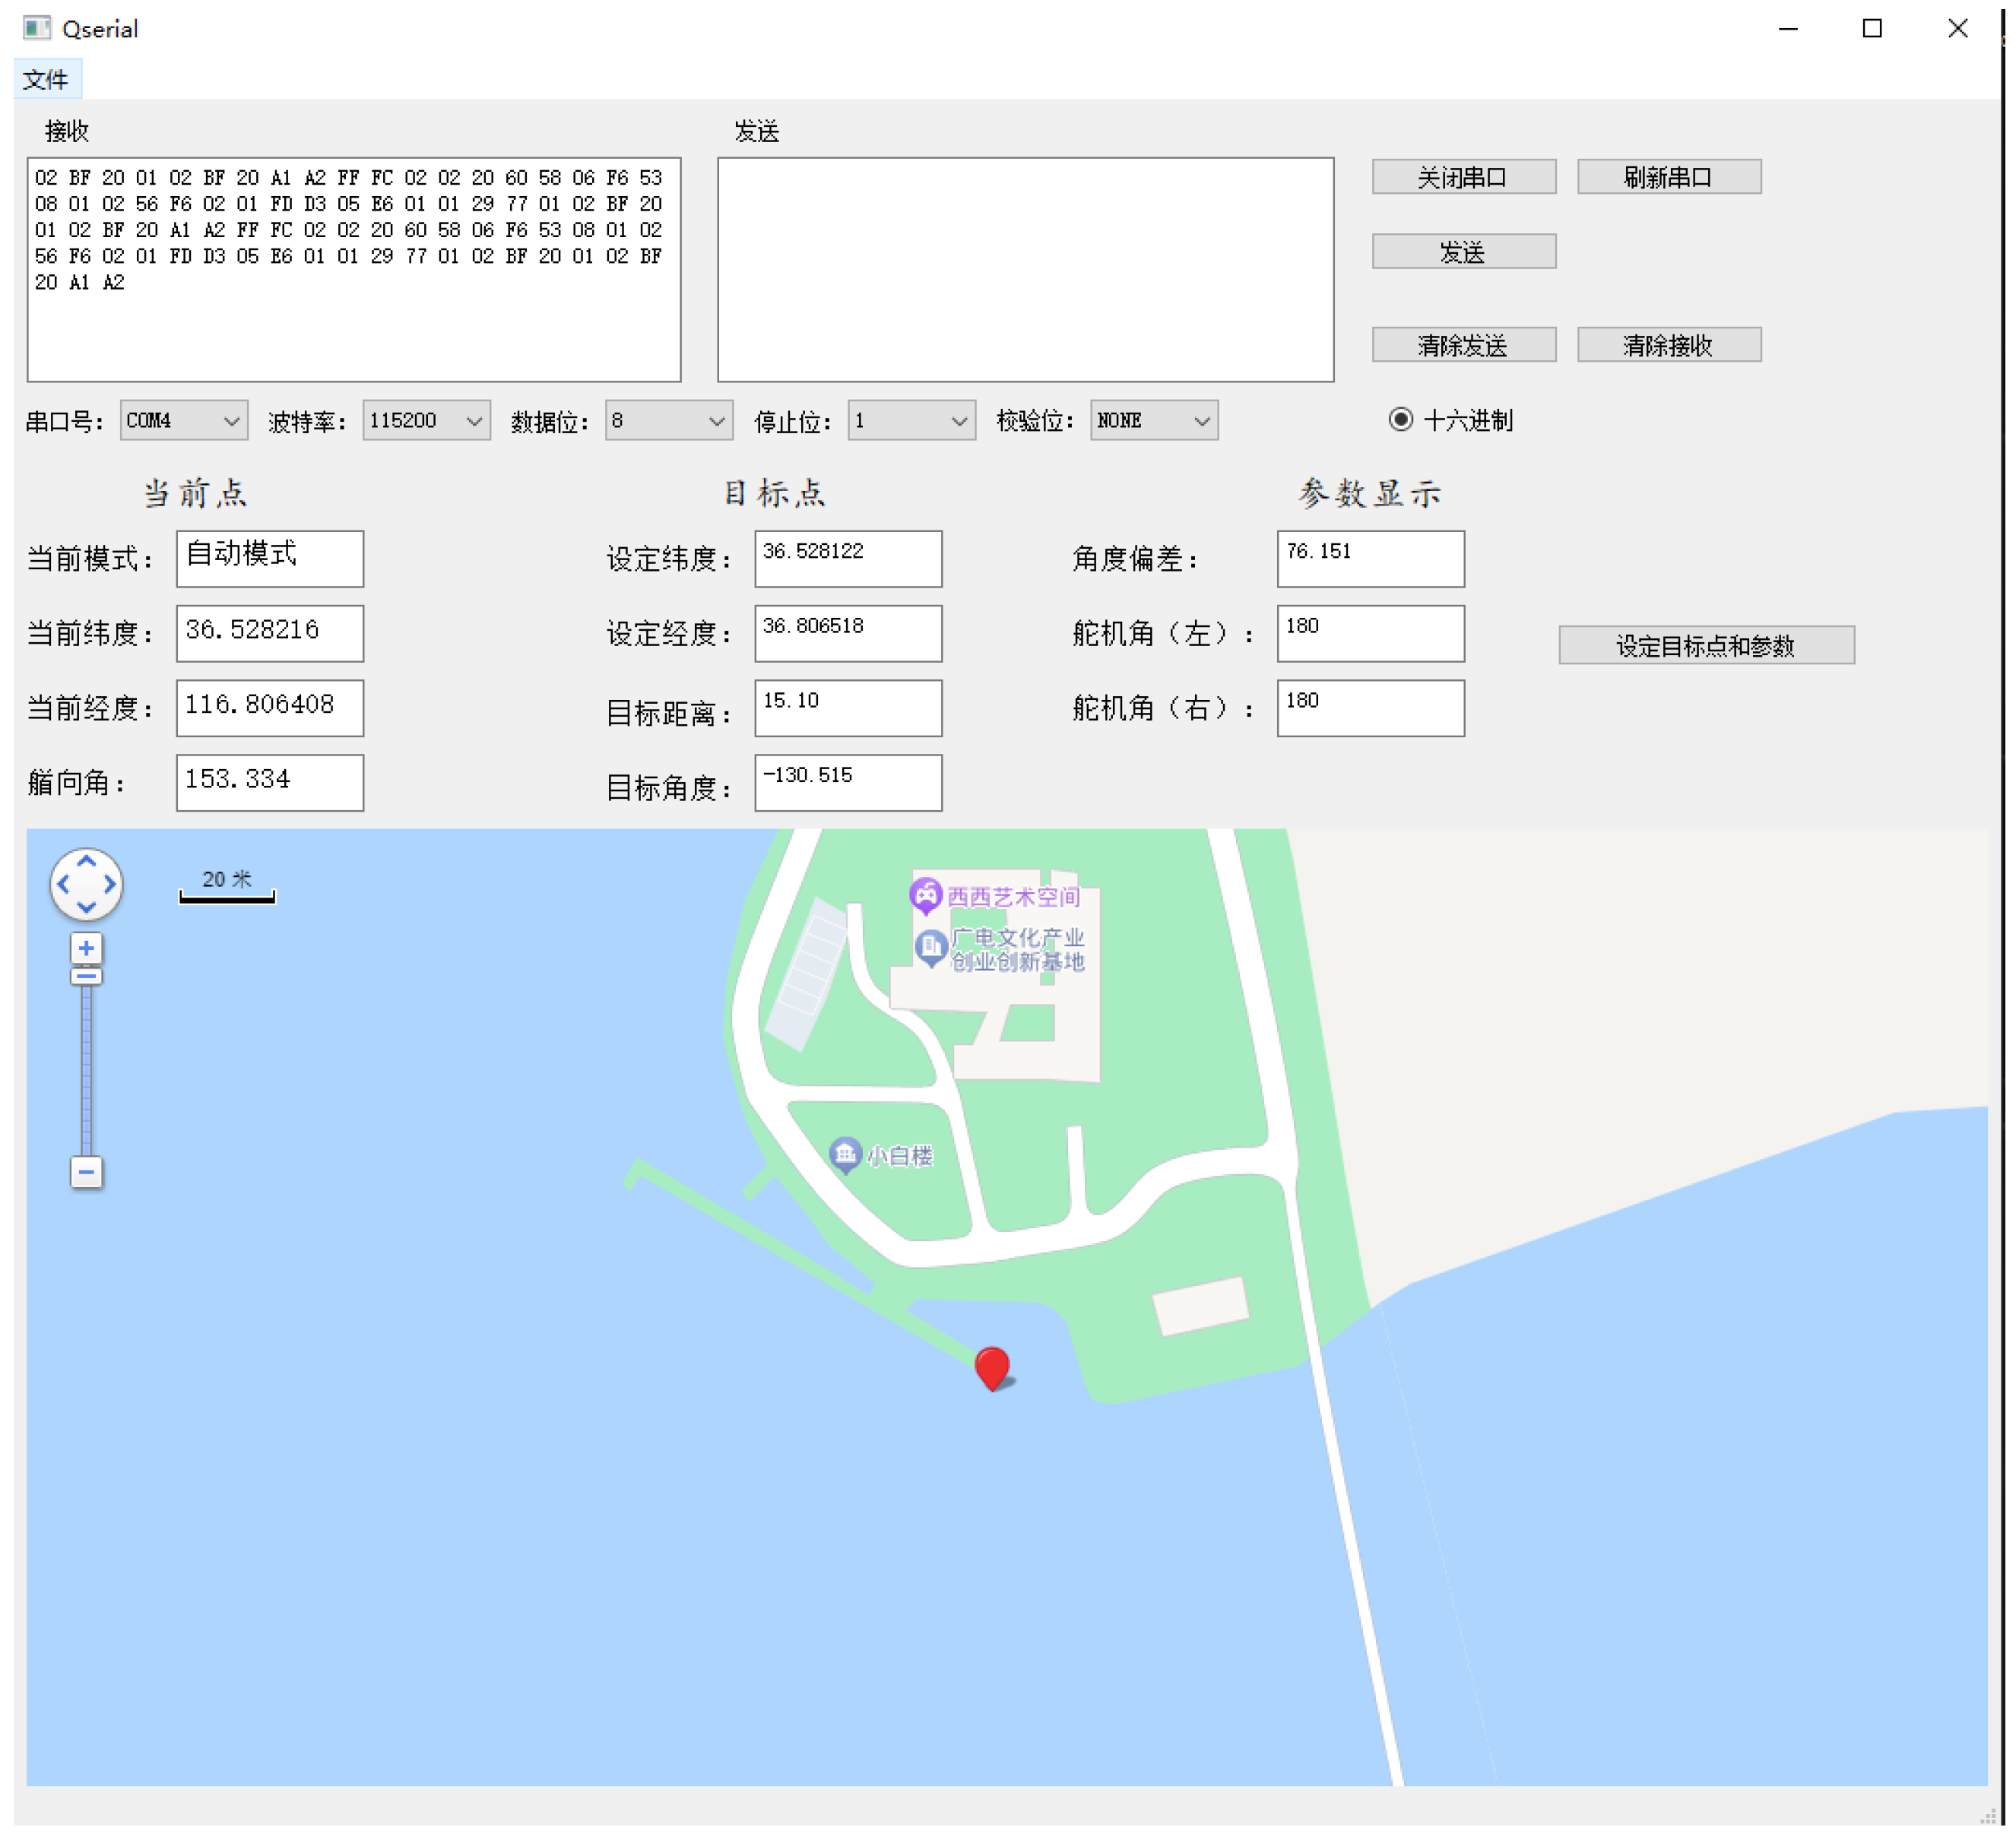
Task: Click the red location marker pin
Action: coord(992,1366)
